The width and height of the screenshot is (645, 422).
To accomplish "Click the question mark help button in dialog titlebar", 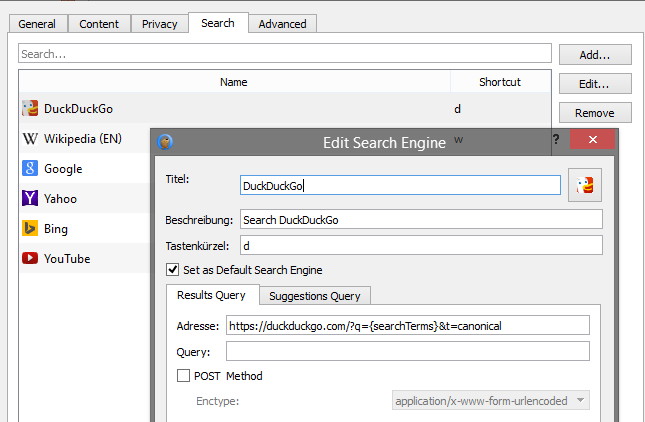I will pyautogui.click(x=556, y=139).
